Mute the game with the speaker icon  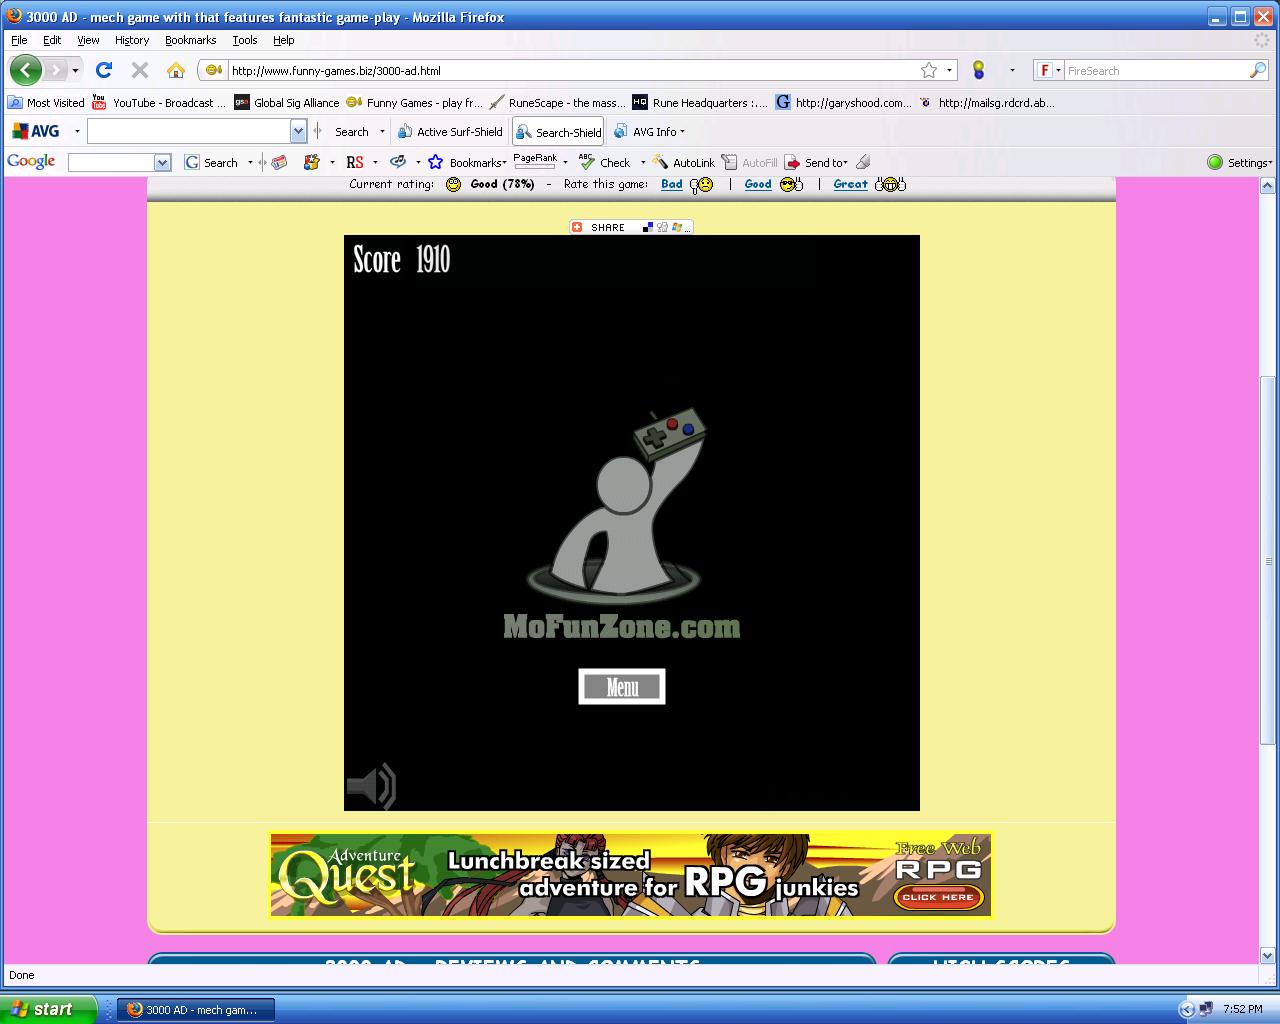coord(372,786)
